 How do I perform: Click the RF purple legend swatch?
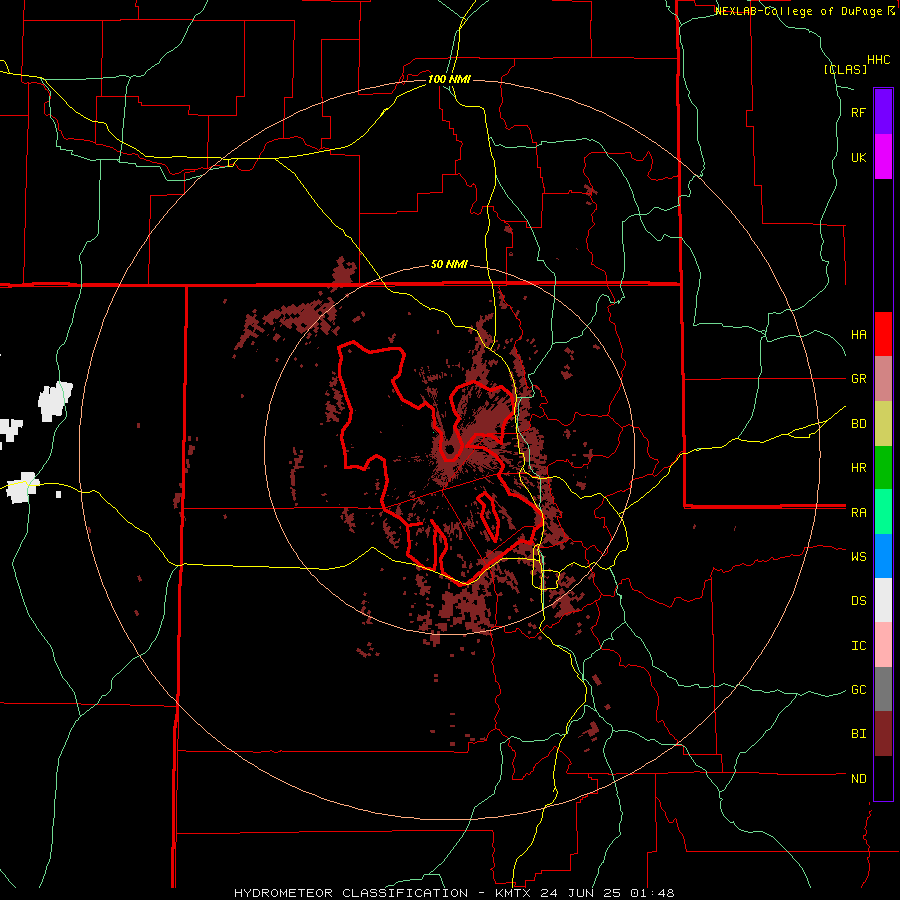tap(883, 112)
